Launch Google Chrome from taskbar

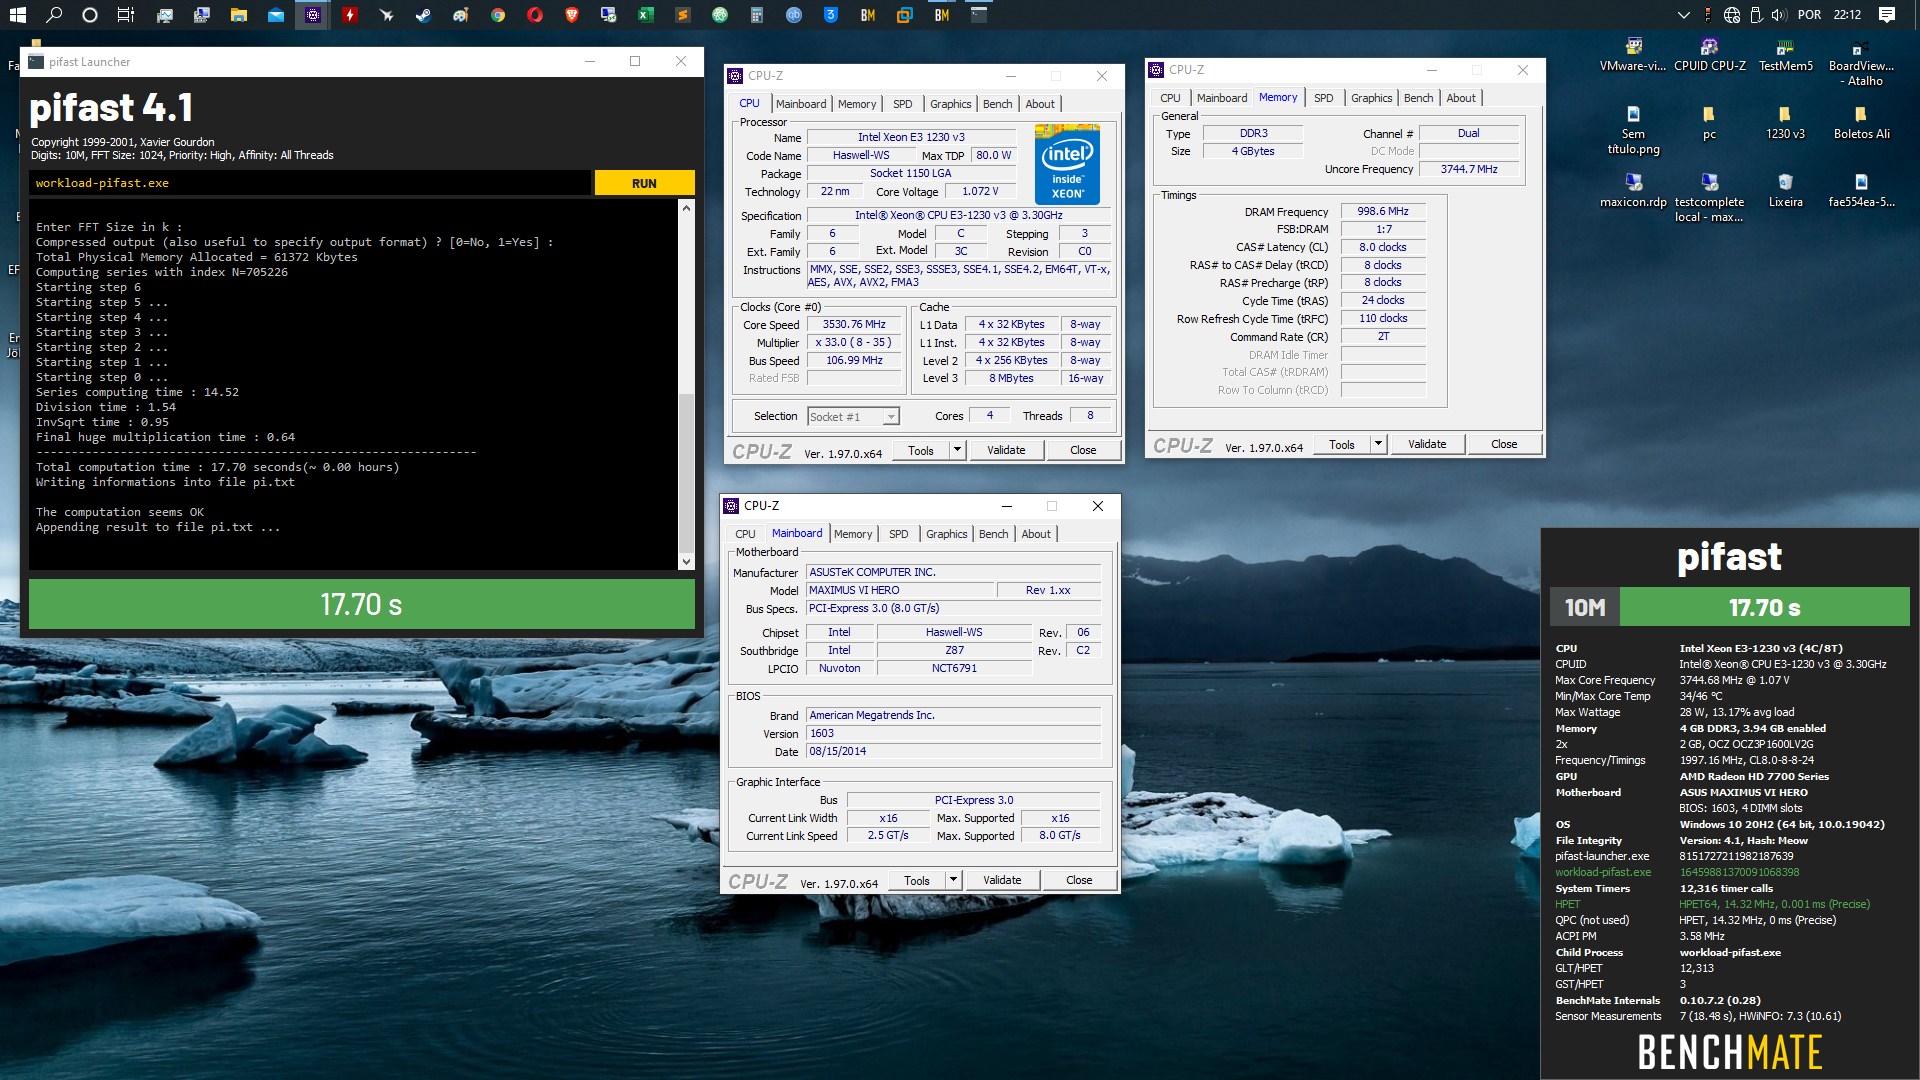click(x=497, y=15)
